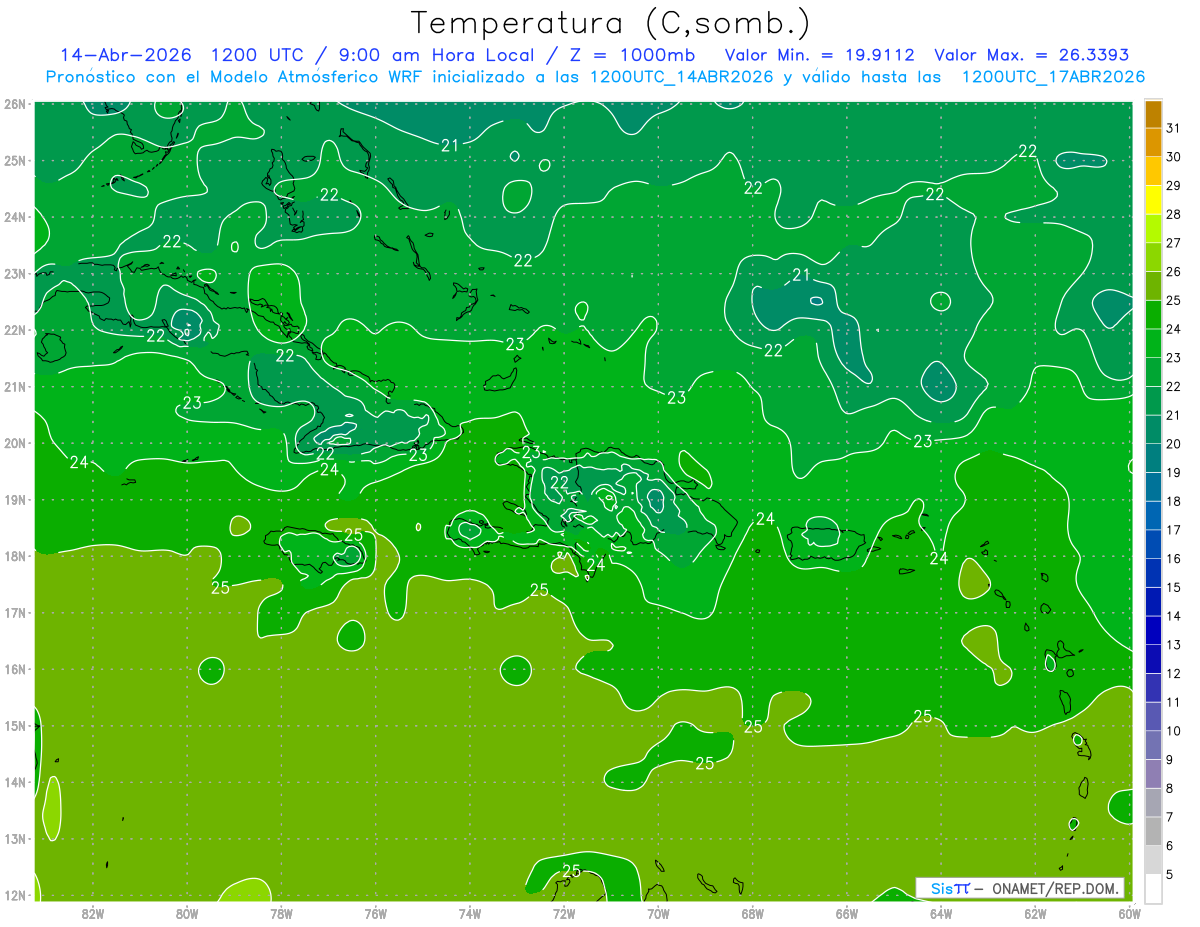The height and width of the screenshot is (927, 1200).
Task: Click the SisTT ONAMET/REP.DOM. logo box
Action: pos(1020,888)
